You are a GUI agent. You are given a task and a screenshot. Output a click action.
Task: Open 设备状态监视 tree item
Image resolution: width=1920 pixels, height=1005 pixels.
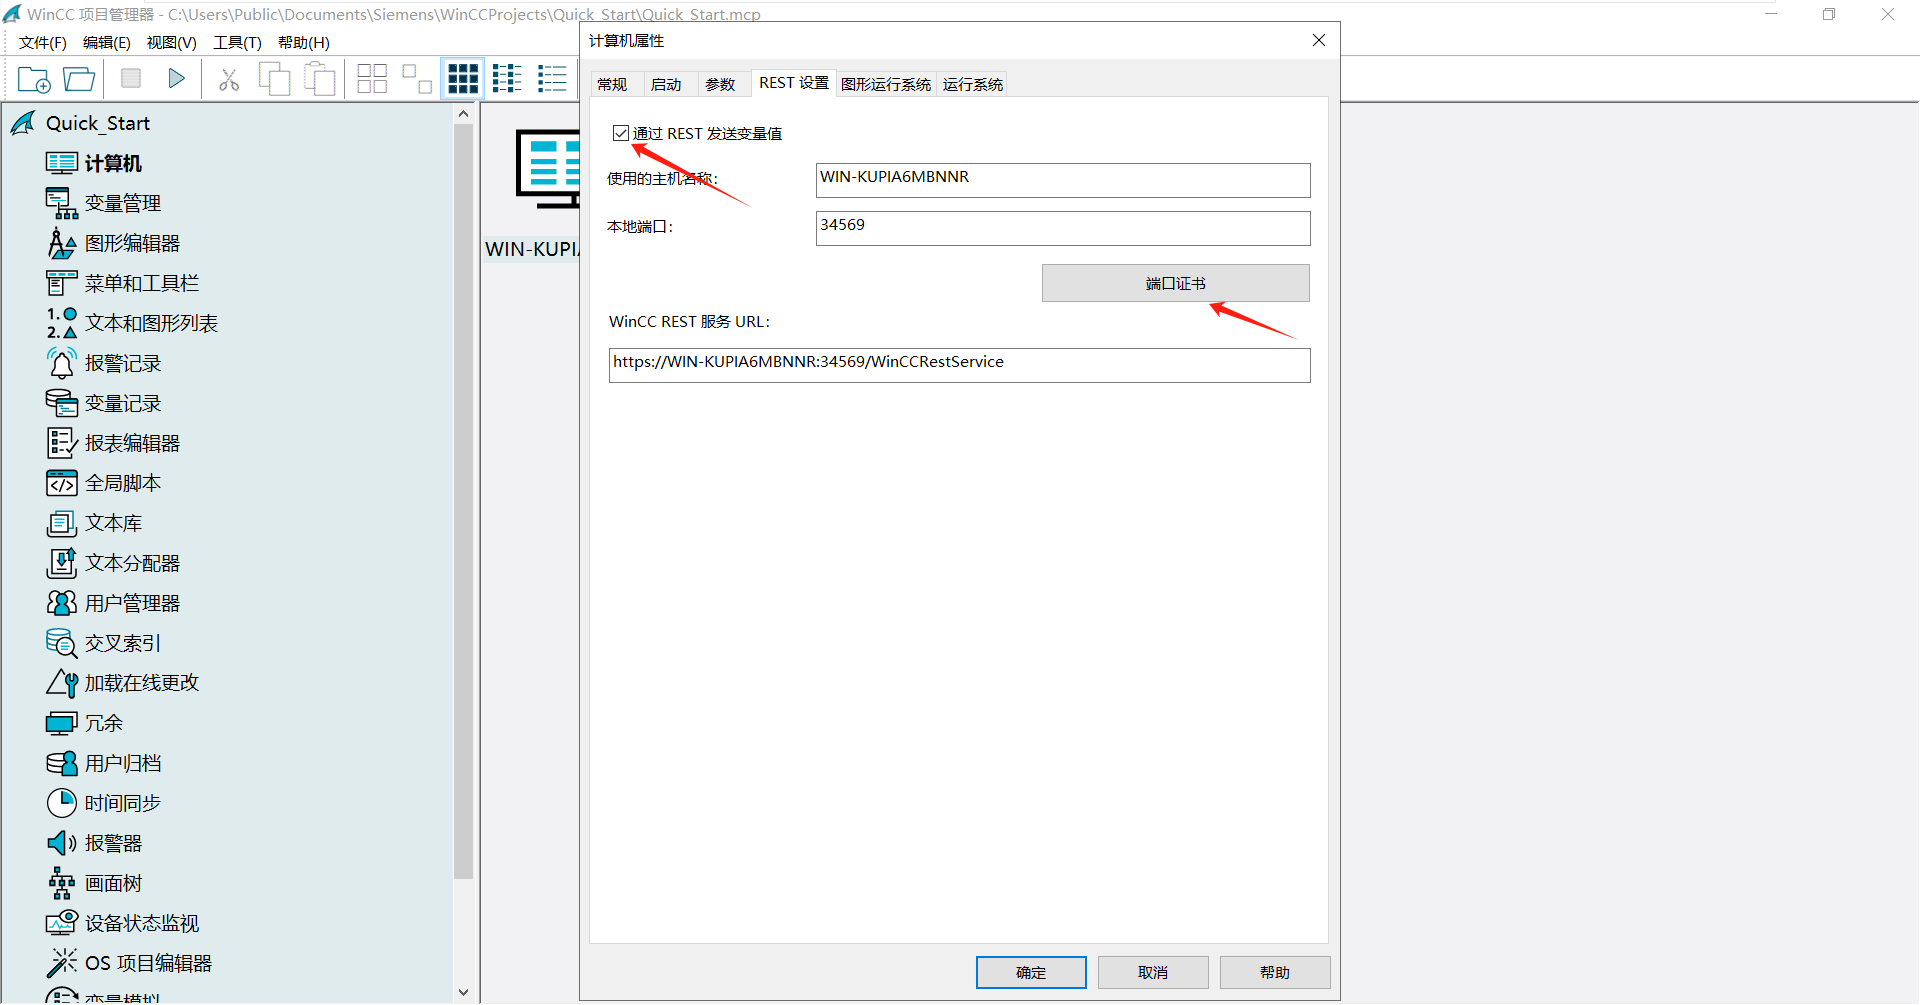point(122,923)
